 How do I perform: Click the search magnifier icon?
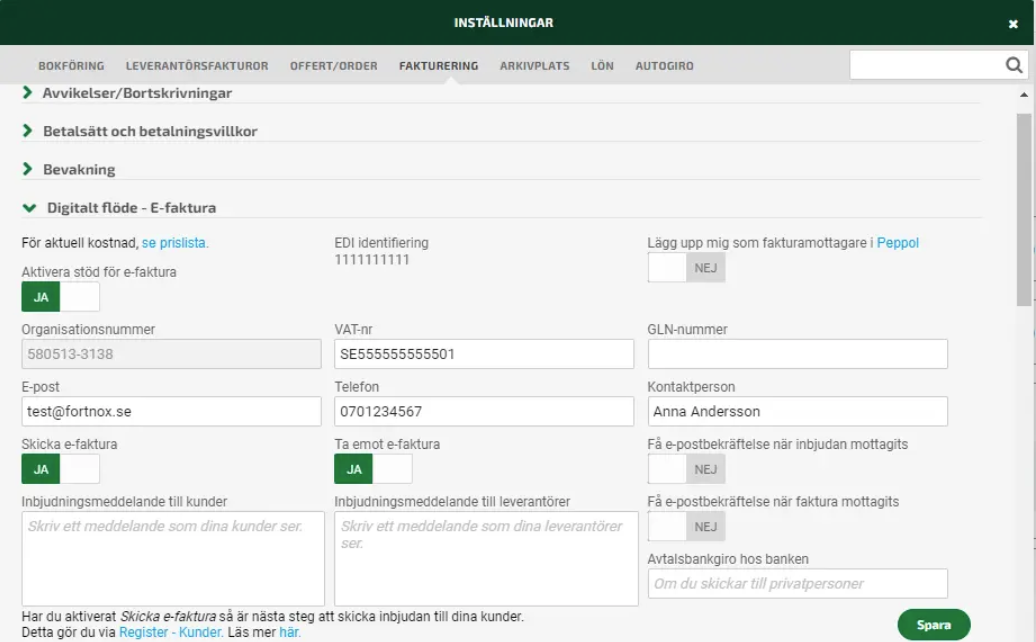coord(1013,66)
